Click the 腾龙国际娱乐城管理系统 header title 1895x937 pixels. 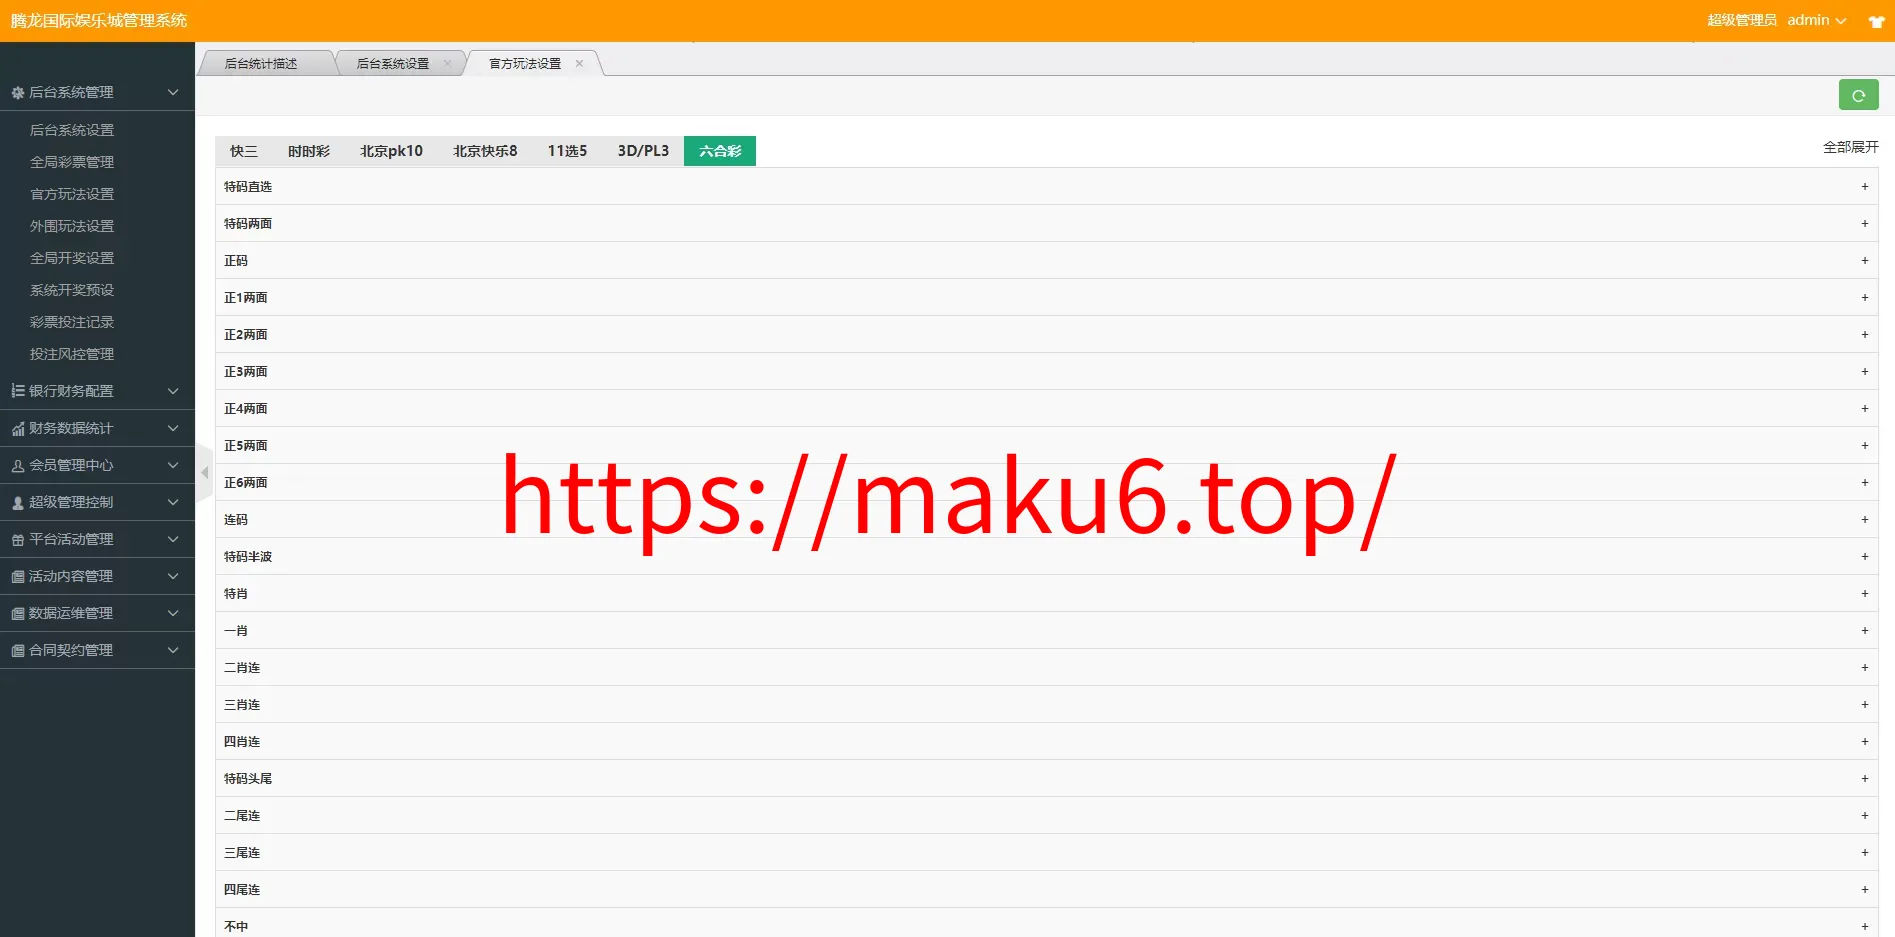pos(99,20)
